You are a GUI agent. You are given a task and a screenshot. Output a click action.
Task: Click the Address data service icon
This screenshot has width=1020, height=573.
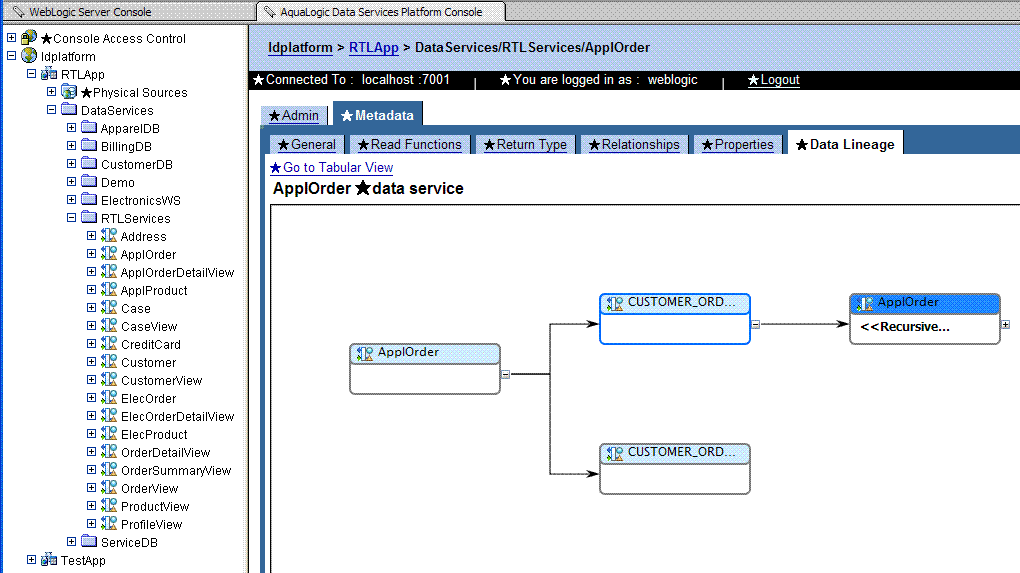point(109,235)
